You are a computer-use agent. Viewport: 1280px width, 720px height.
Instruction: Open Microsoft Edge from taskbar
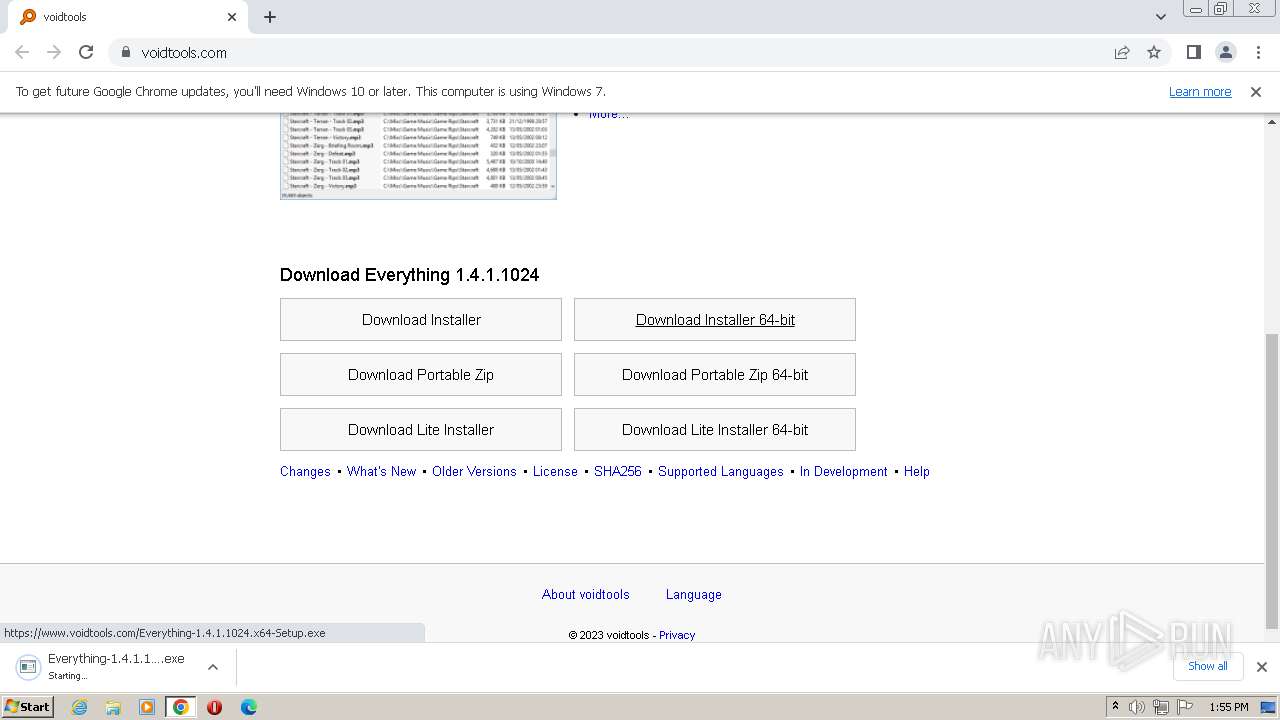pyautogui.click(x=249, y=707)
